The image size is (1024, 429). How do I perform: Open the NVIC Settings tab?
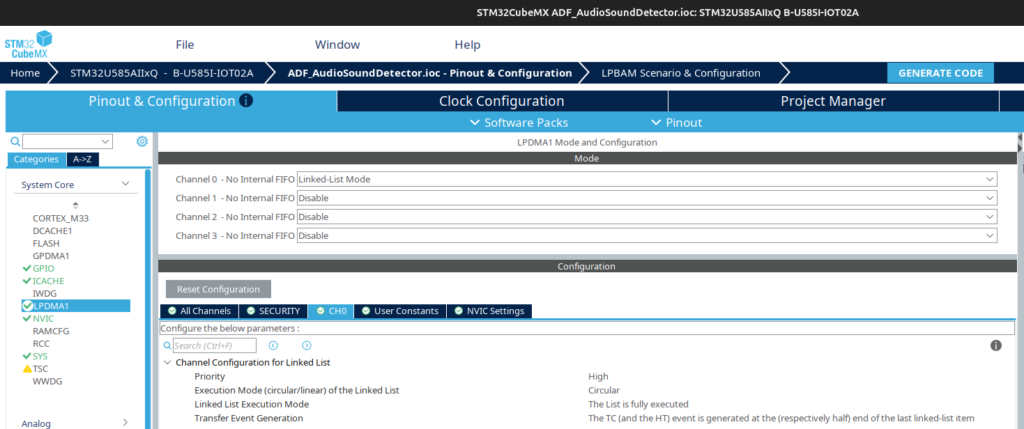489,311
